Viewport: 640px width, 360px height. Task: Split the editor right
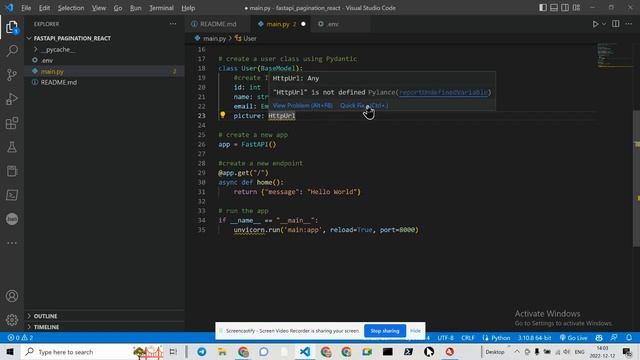(x=616, y=24)
